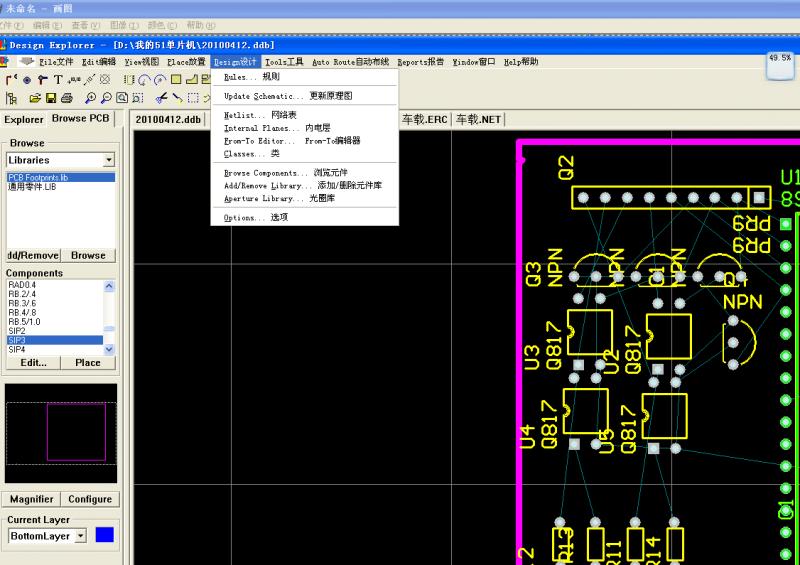Open the Current Layer BottomLayer dropdown

[x=81, y=536]
